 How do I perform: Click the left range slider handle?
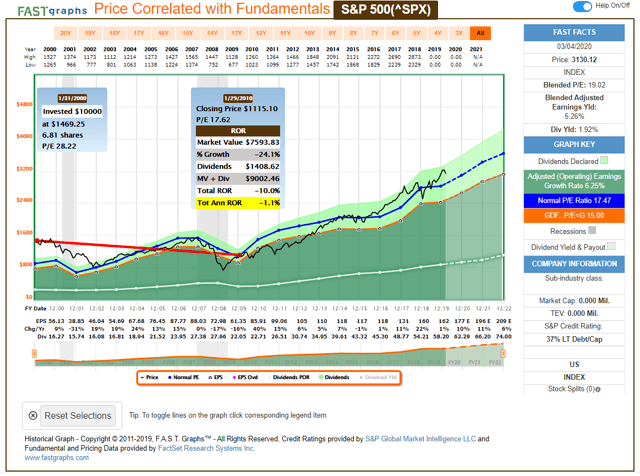(35, 354)
